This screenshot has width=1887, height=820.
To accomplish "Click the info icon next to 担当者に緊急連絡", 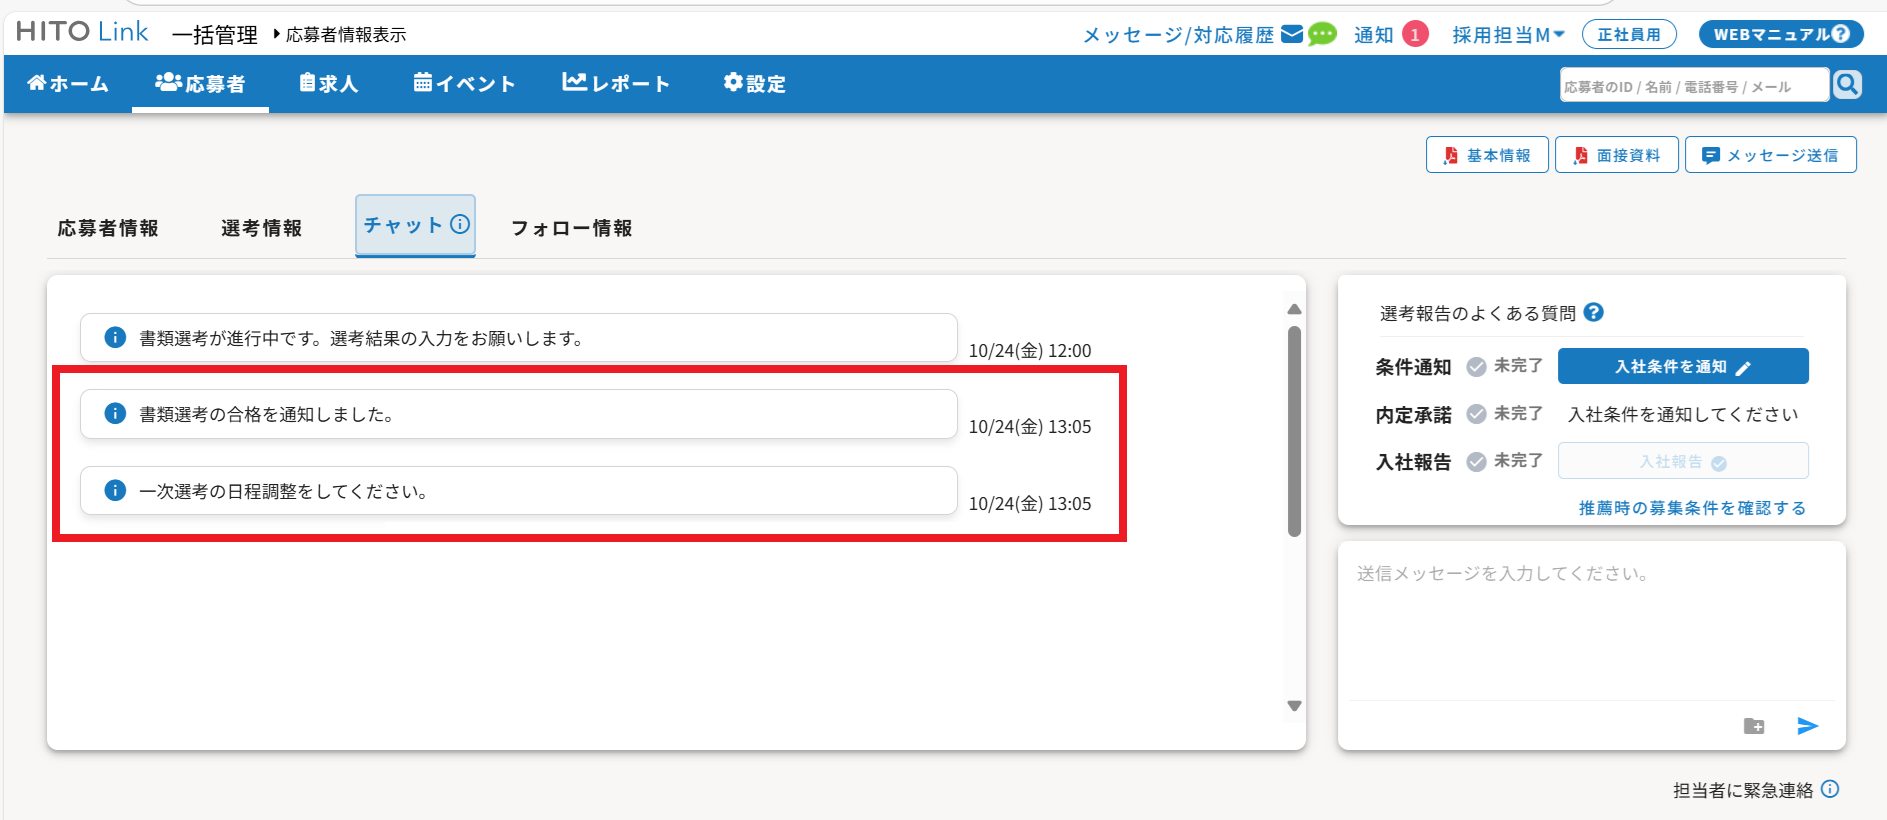I will (1830, 789).
